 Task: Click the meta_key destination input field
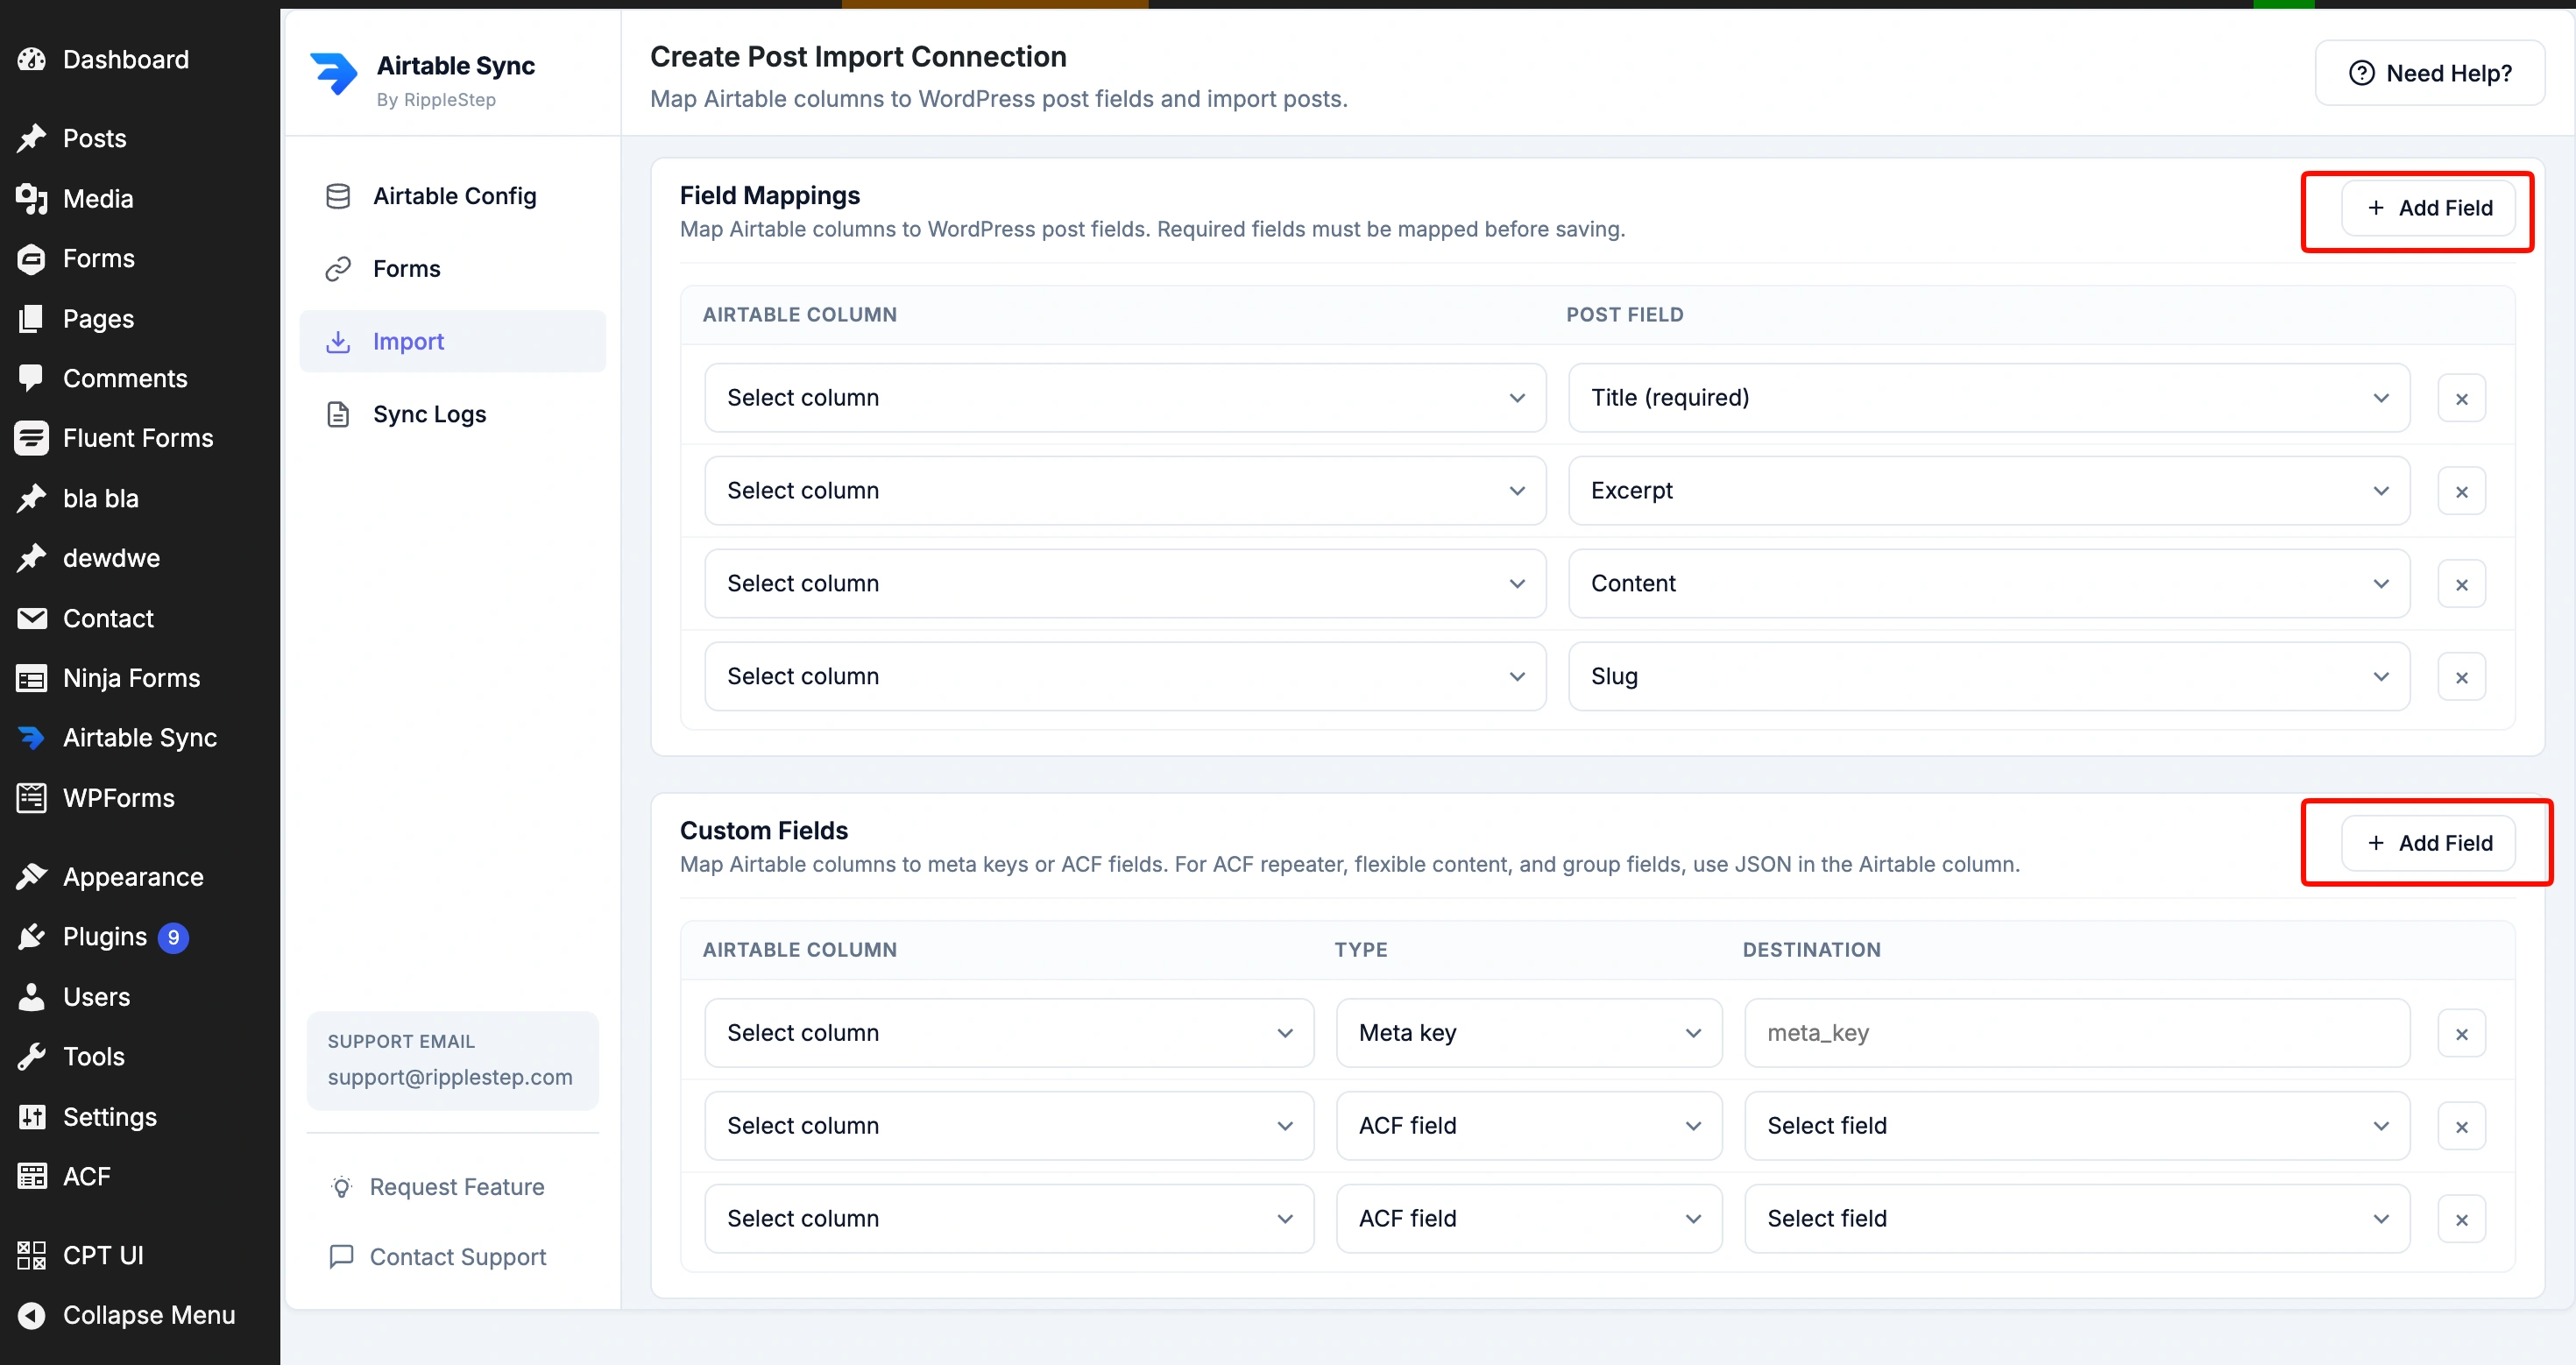[2076, 1033]
